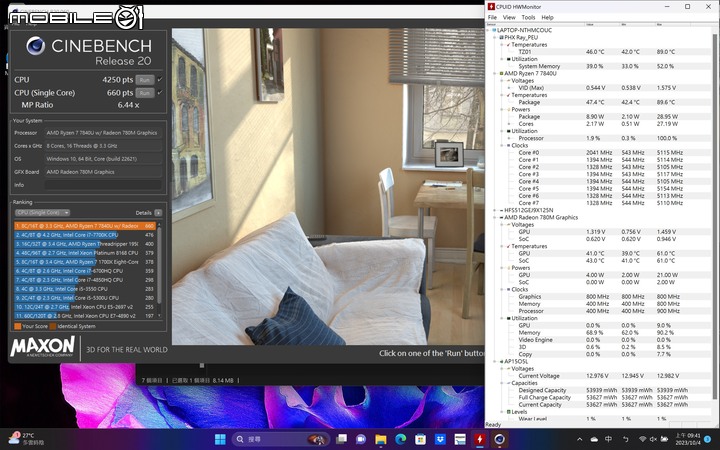Screen dimensions: 720x450
Task: Select the AP15O5L battery icon
Action: tap(501, 362)
